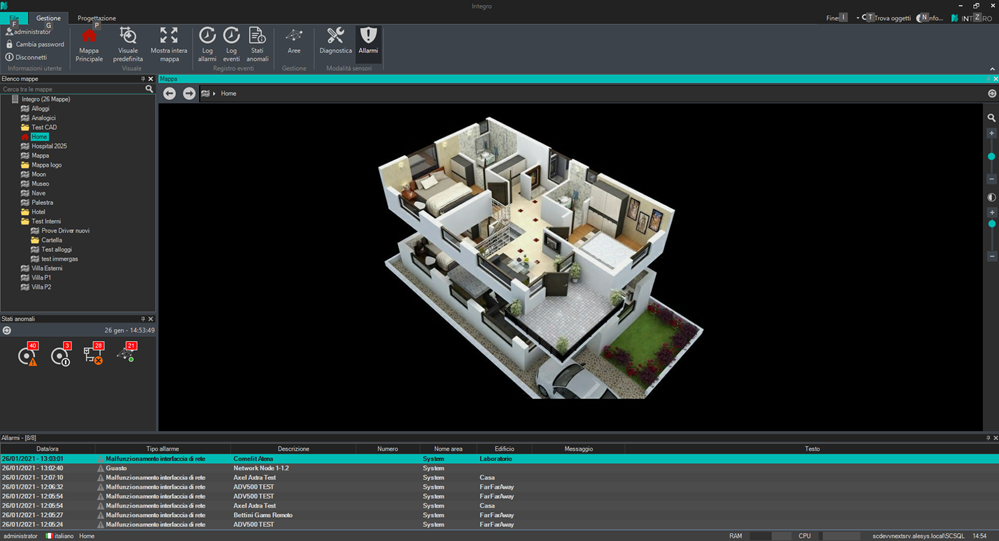This screenshot has height=541, width=999.
Task: Click the map zoom slider handle
Action: 991,156
